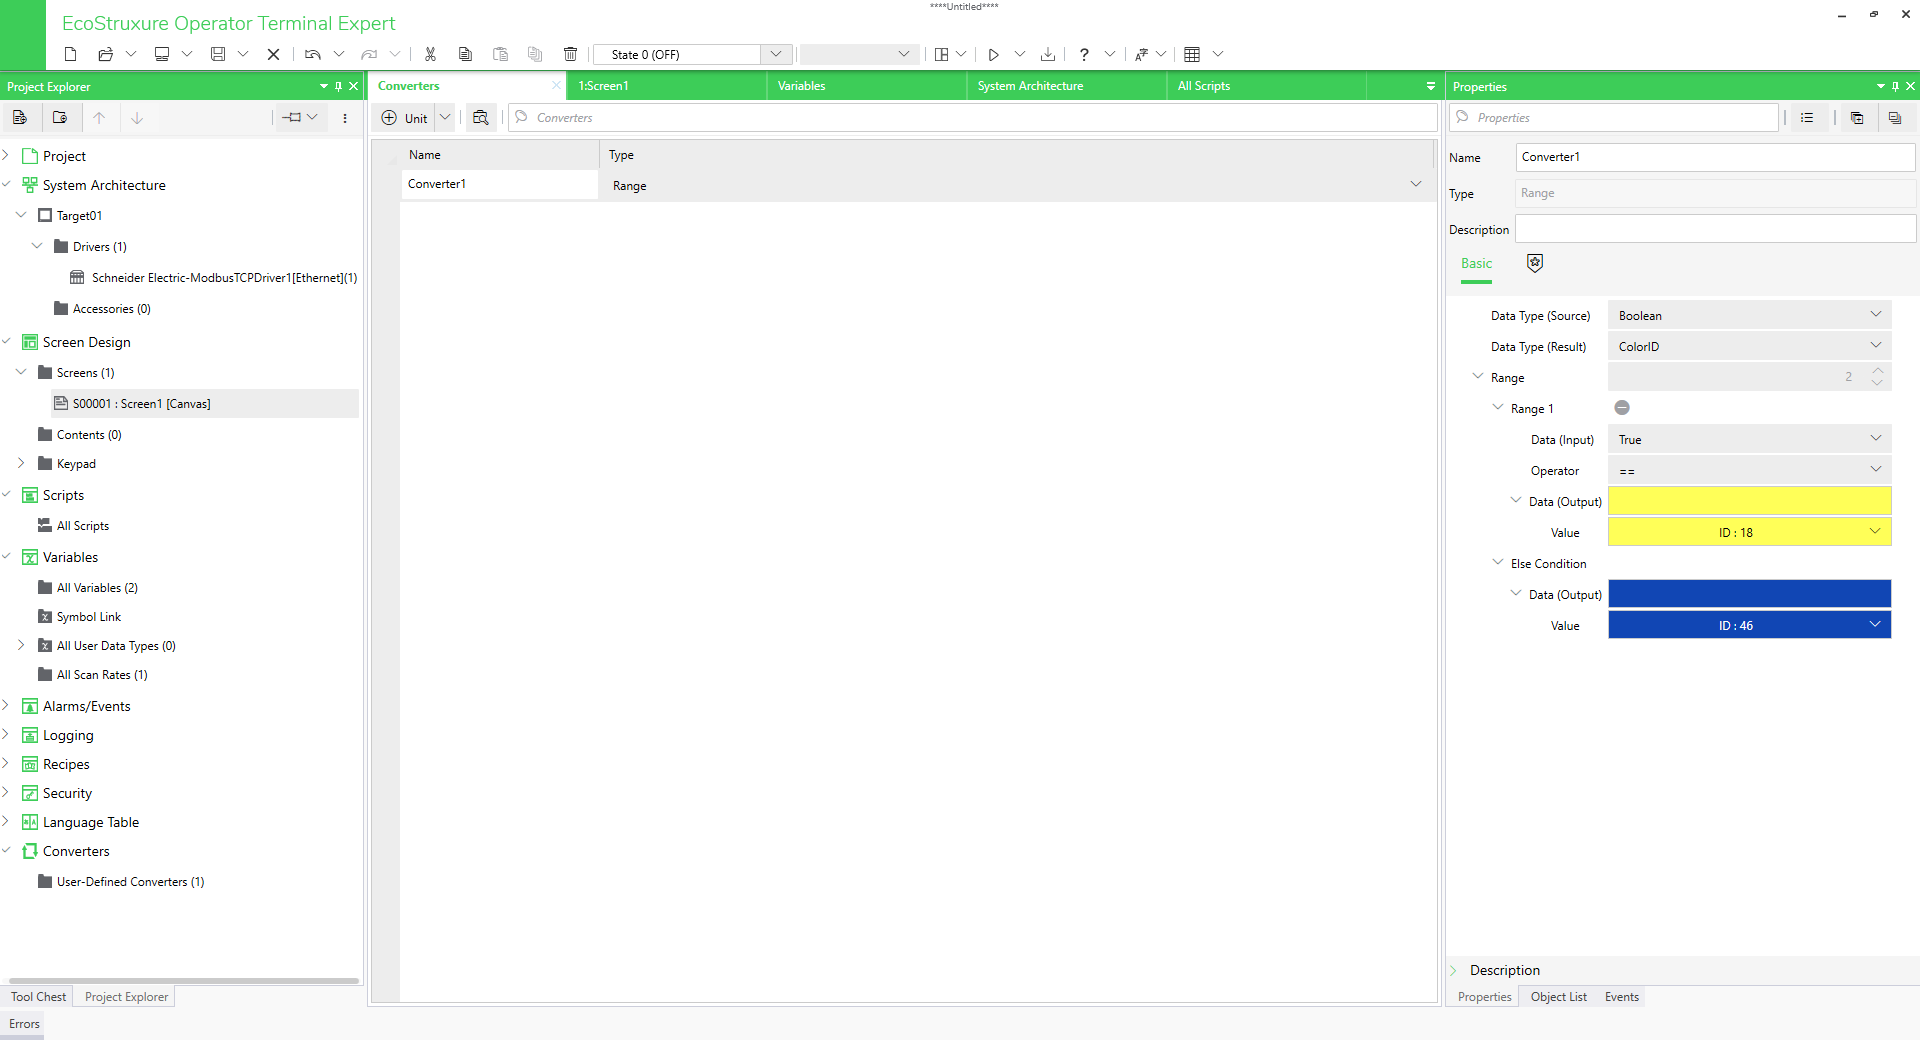Click the Start simulation play icon
The image size is (1920, 1040).
[993, 54]
